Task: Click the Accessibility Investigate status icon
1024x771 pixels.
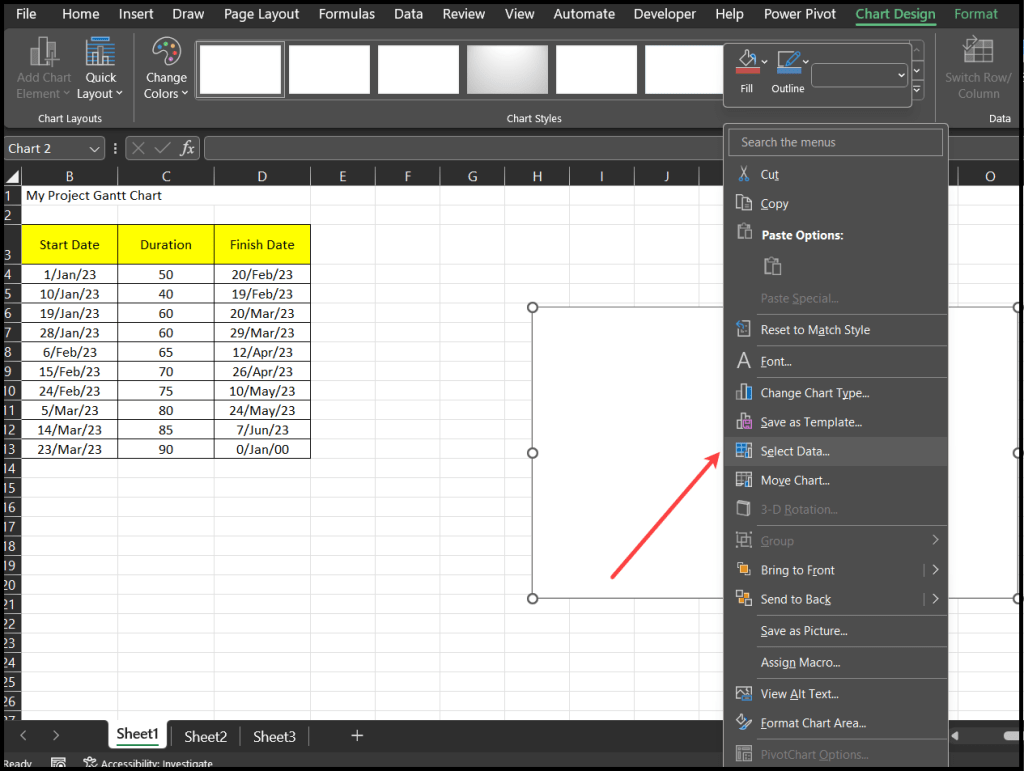Action: pyautogui.click(x=90, y=763)
